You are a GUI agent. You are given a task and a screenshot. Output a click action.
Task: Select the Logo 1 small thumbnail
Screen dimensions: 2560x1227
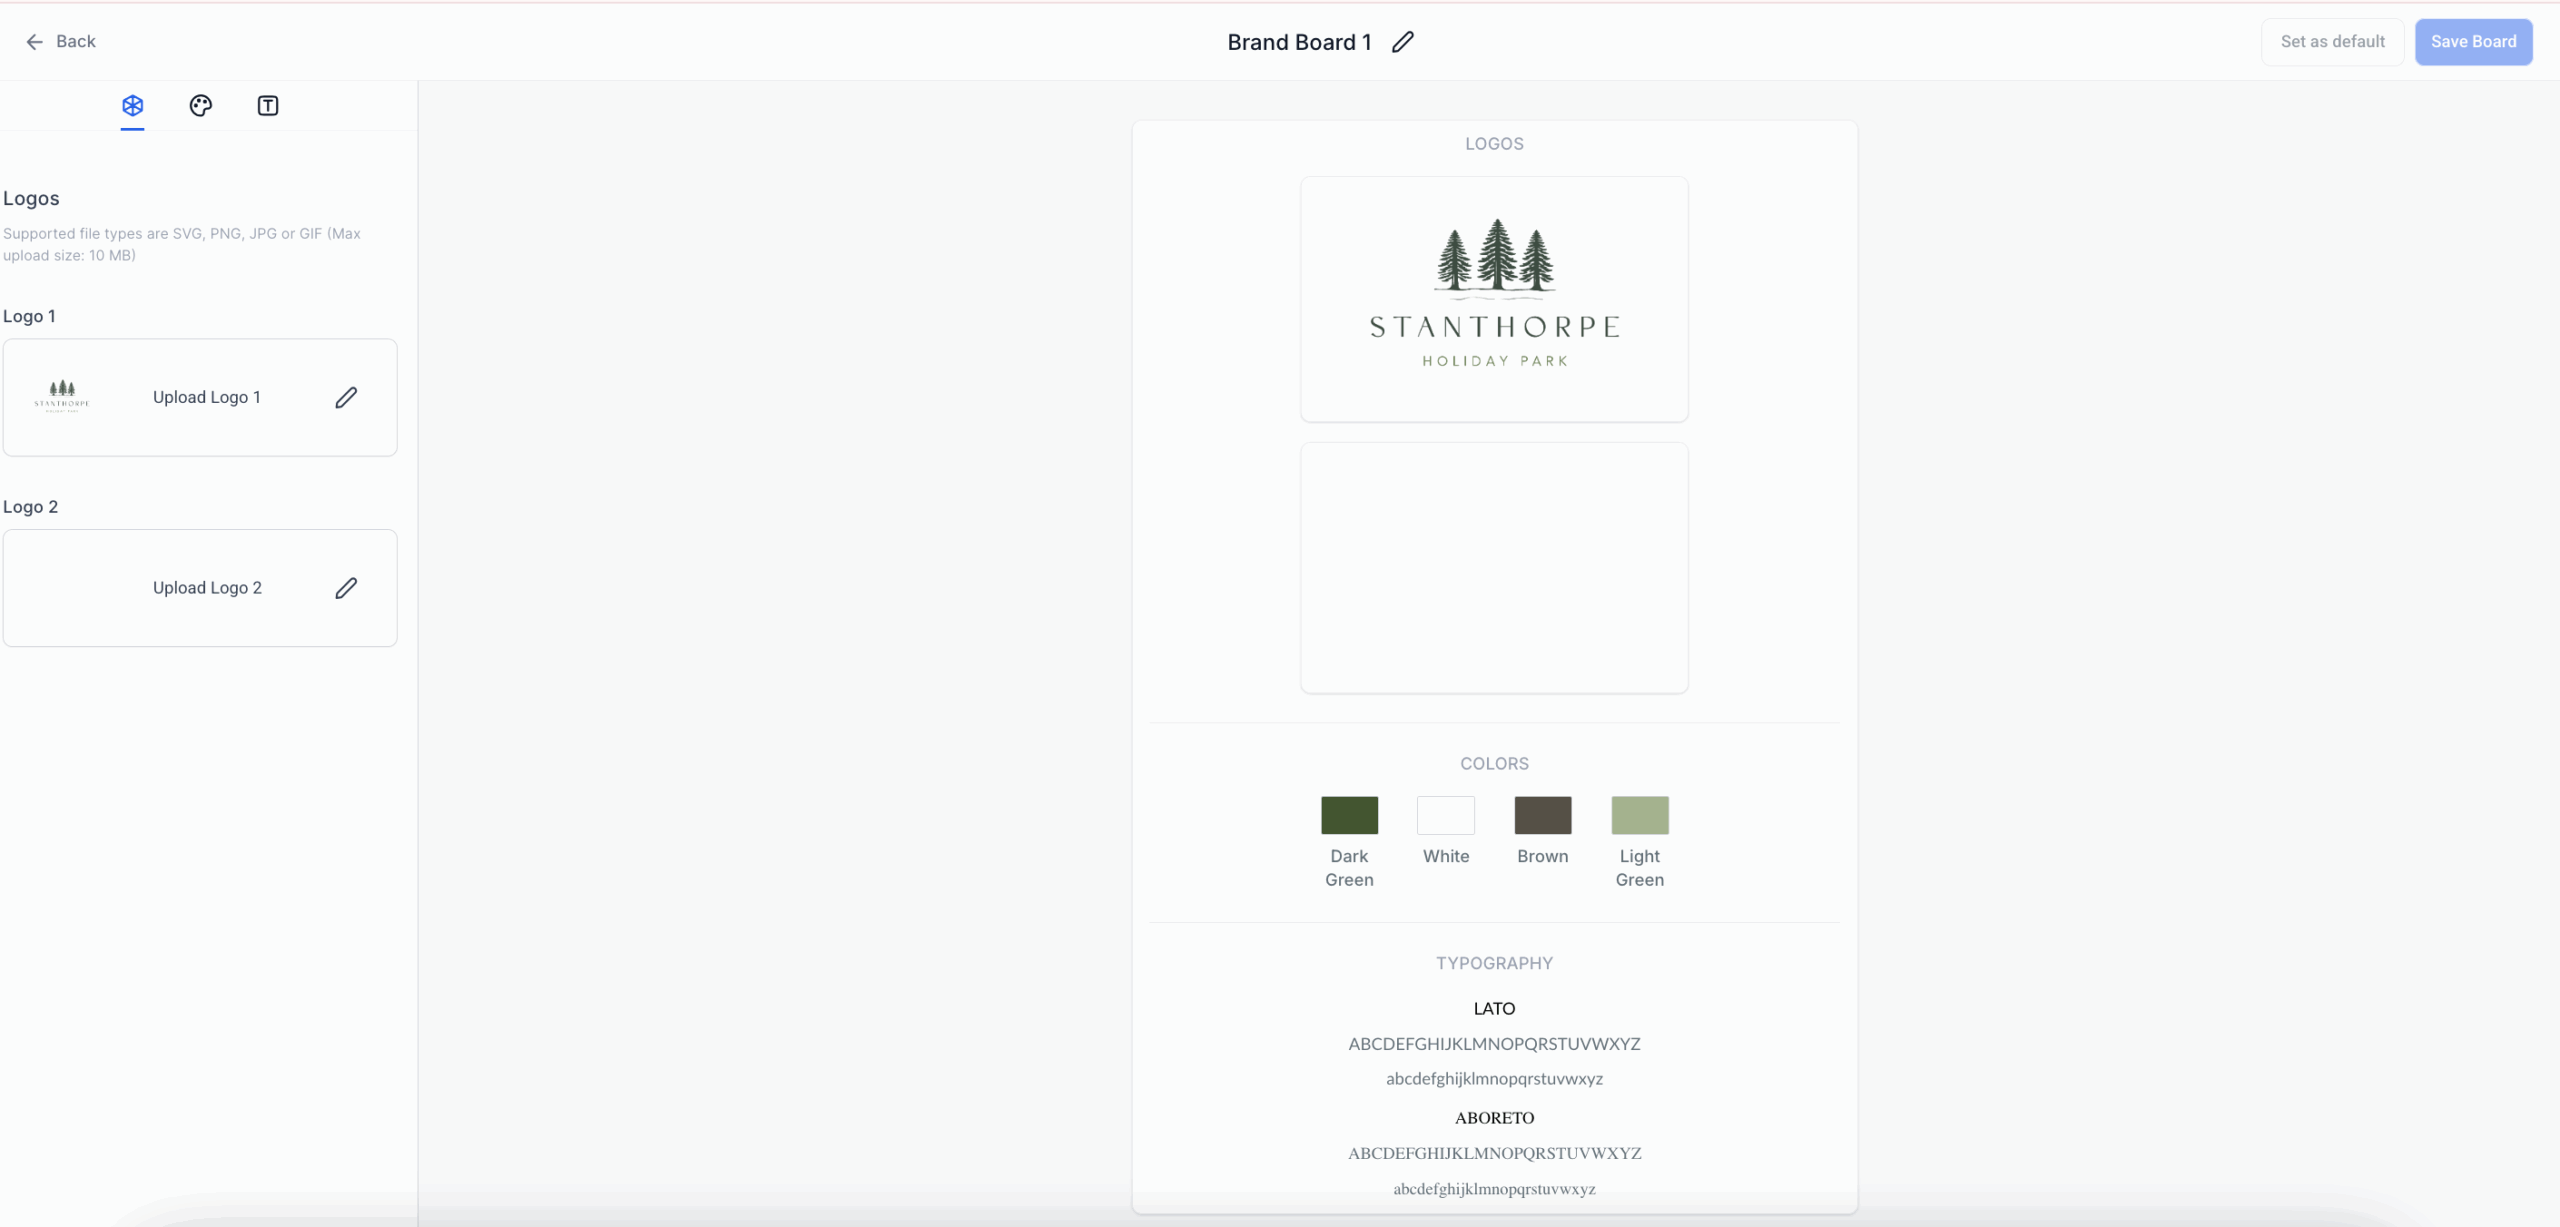62,396
